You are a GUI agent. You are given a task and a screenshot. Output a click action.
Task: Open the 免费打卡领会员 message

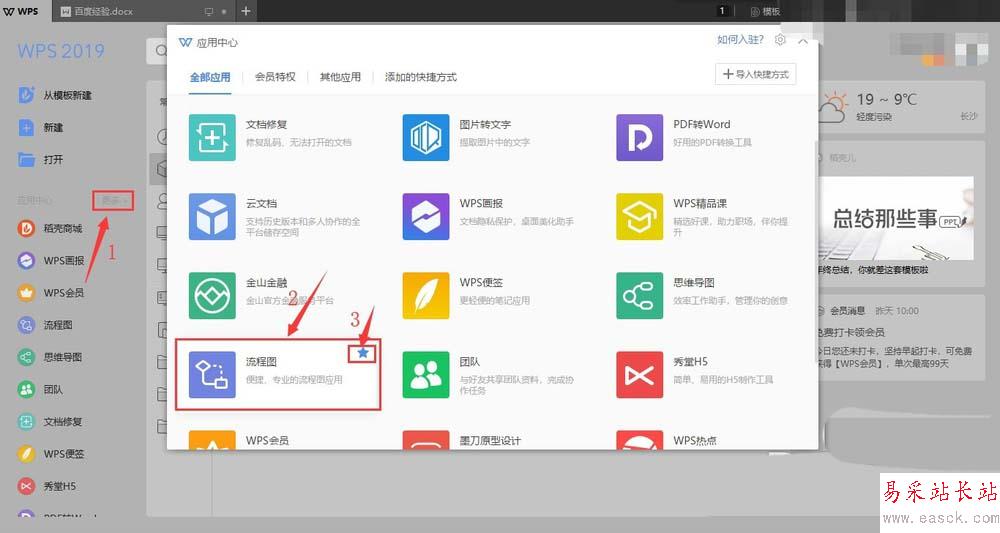(x=851, y=332)
